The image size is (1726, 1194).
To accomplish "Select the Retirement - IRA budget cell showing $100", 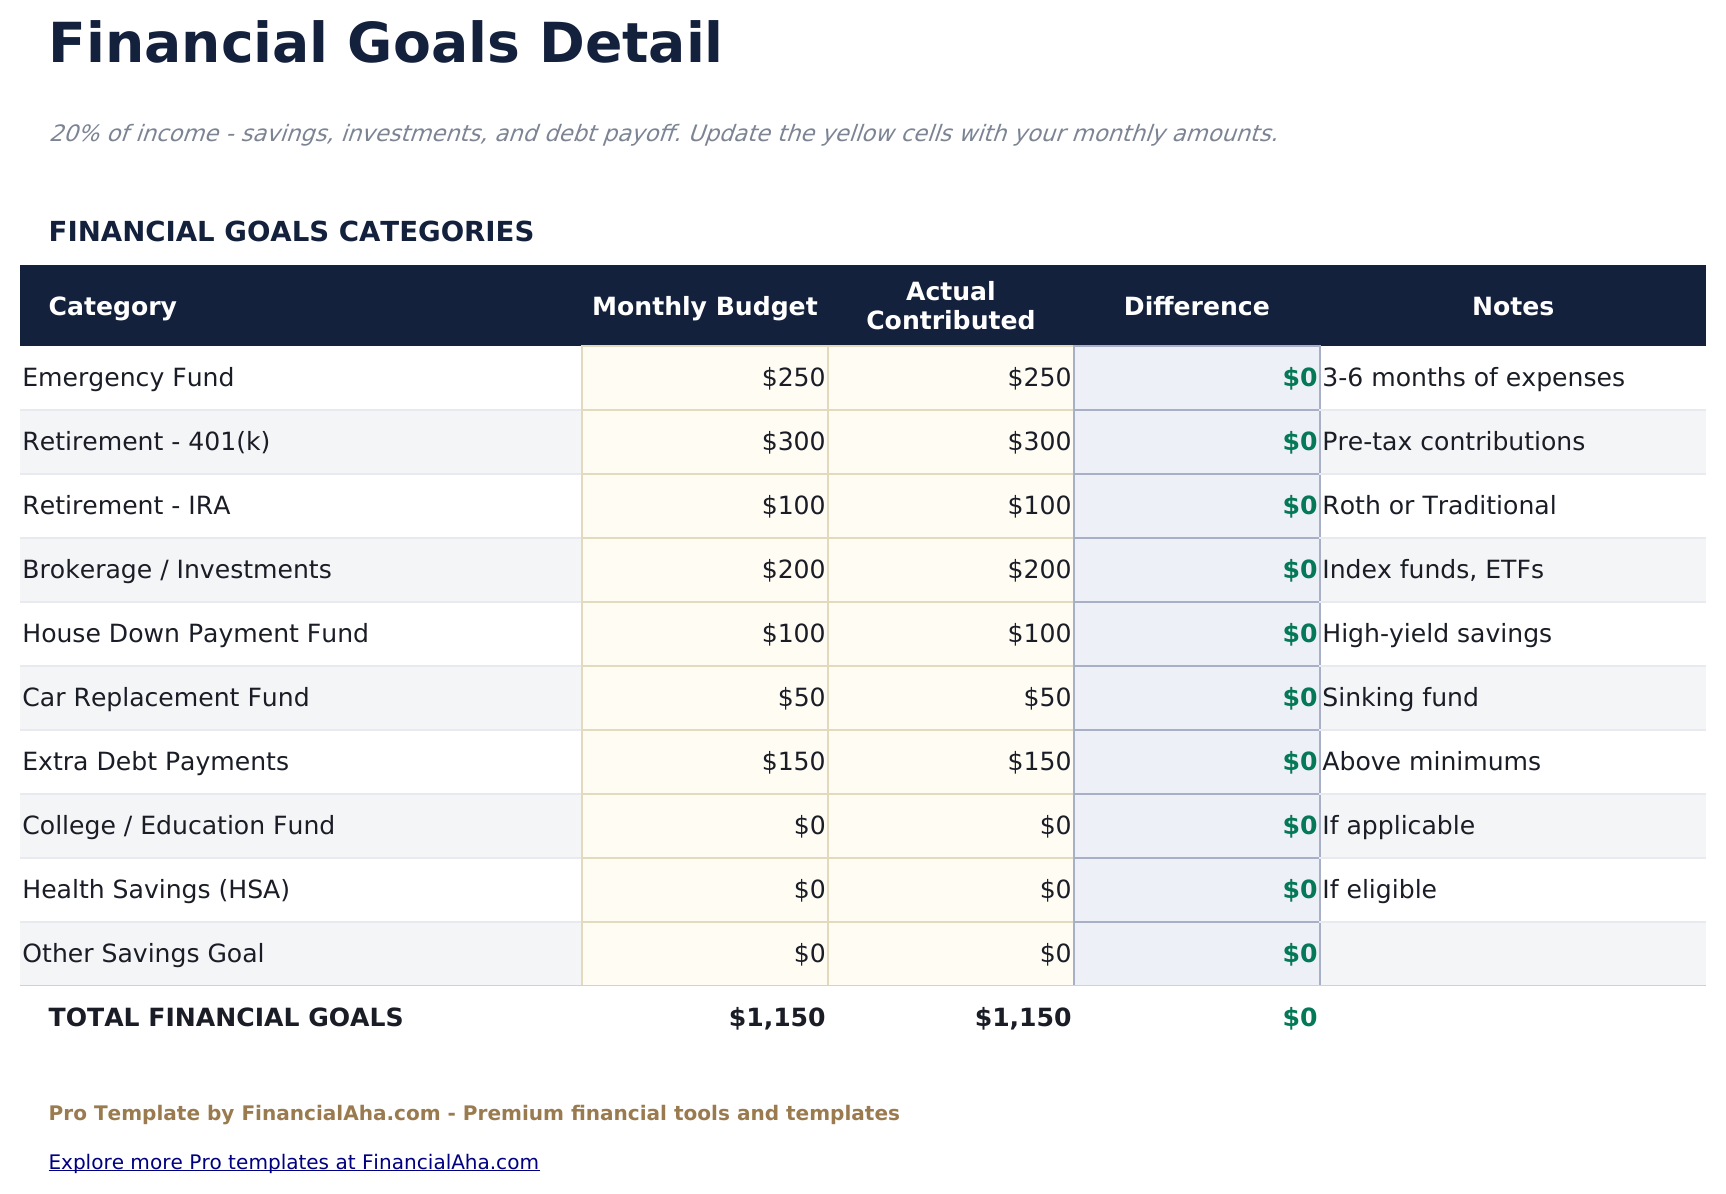I will 704,505.
